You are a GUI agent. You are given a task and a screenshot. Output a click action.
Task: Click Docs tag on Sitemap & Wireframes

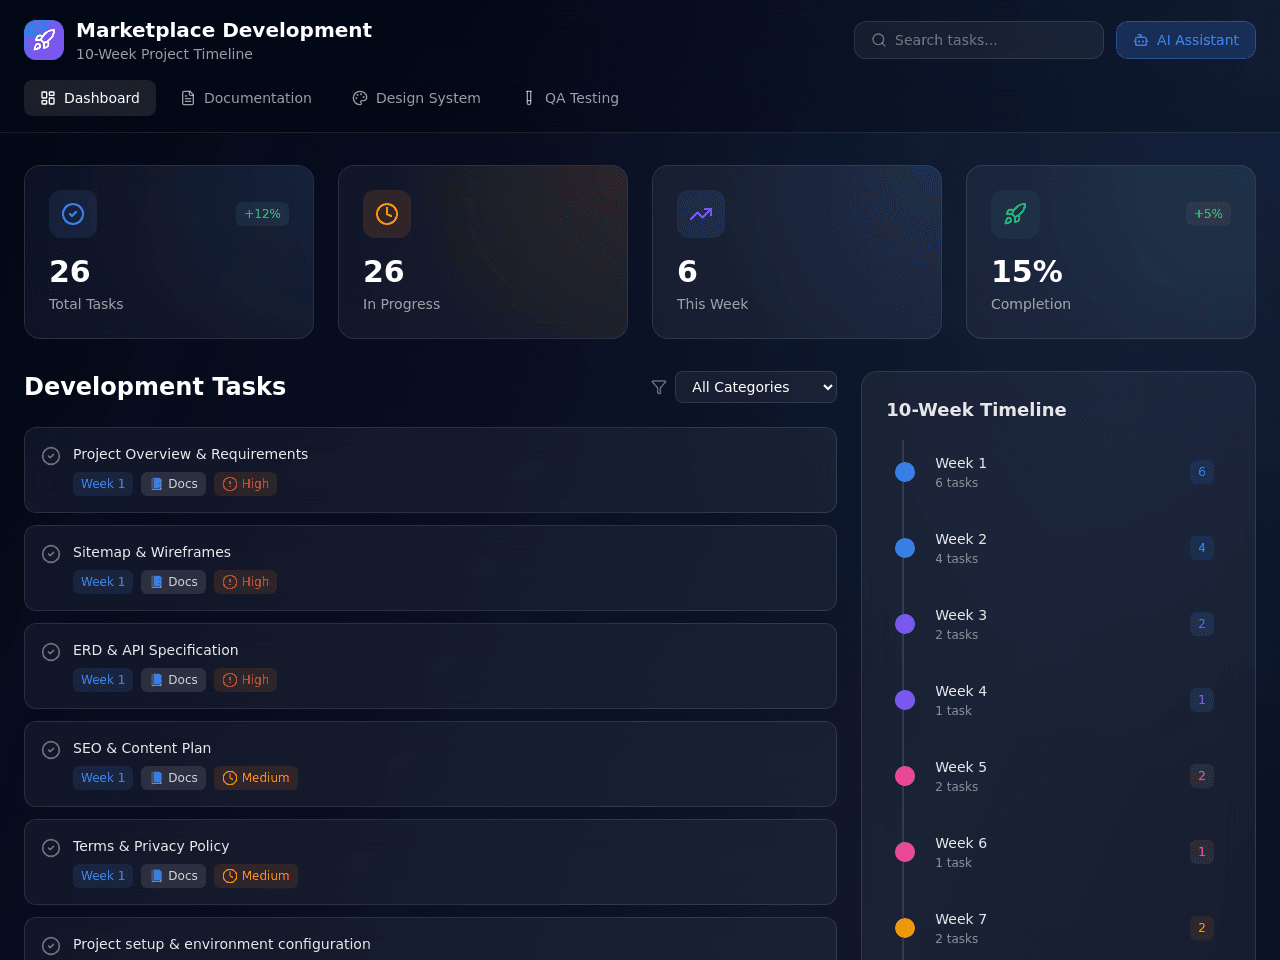click(x=173, y=582)
